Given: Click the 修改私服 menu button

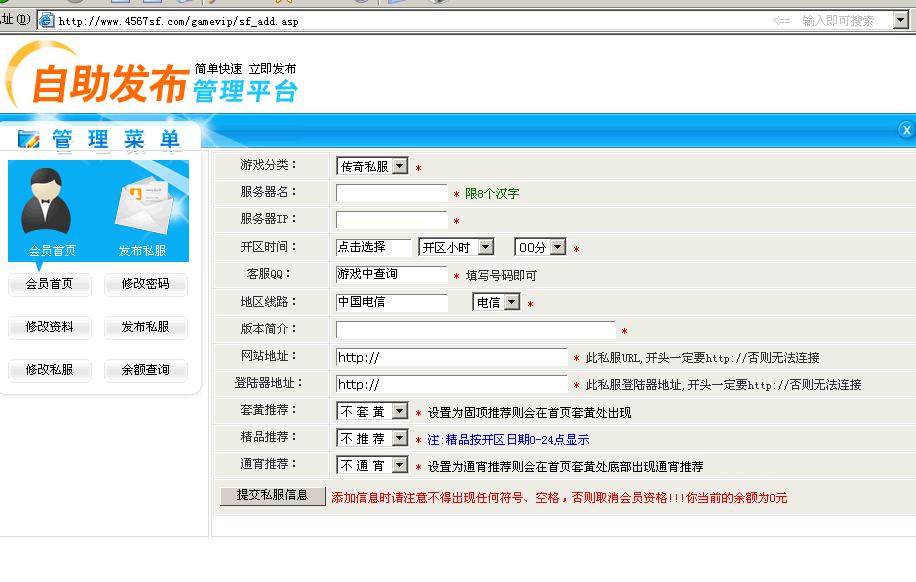Looking at the screenshot, I should tap(50, 370).
